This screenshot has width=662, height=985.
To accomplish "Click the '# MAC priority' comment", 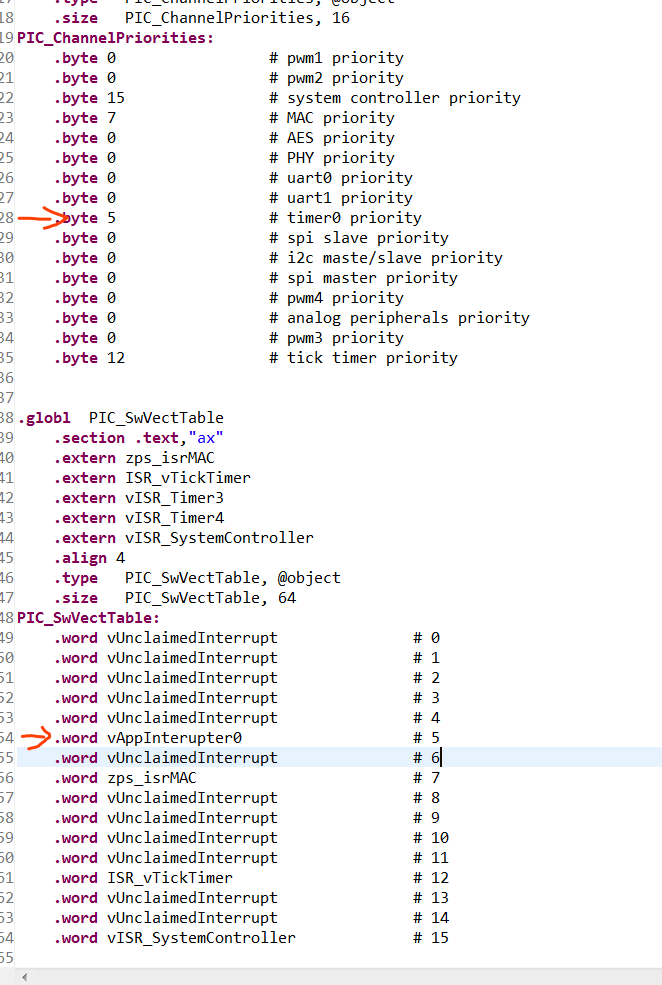I will coord(332,118).
